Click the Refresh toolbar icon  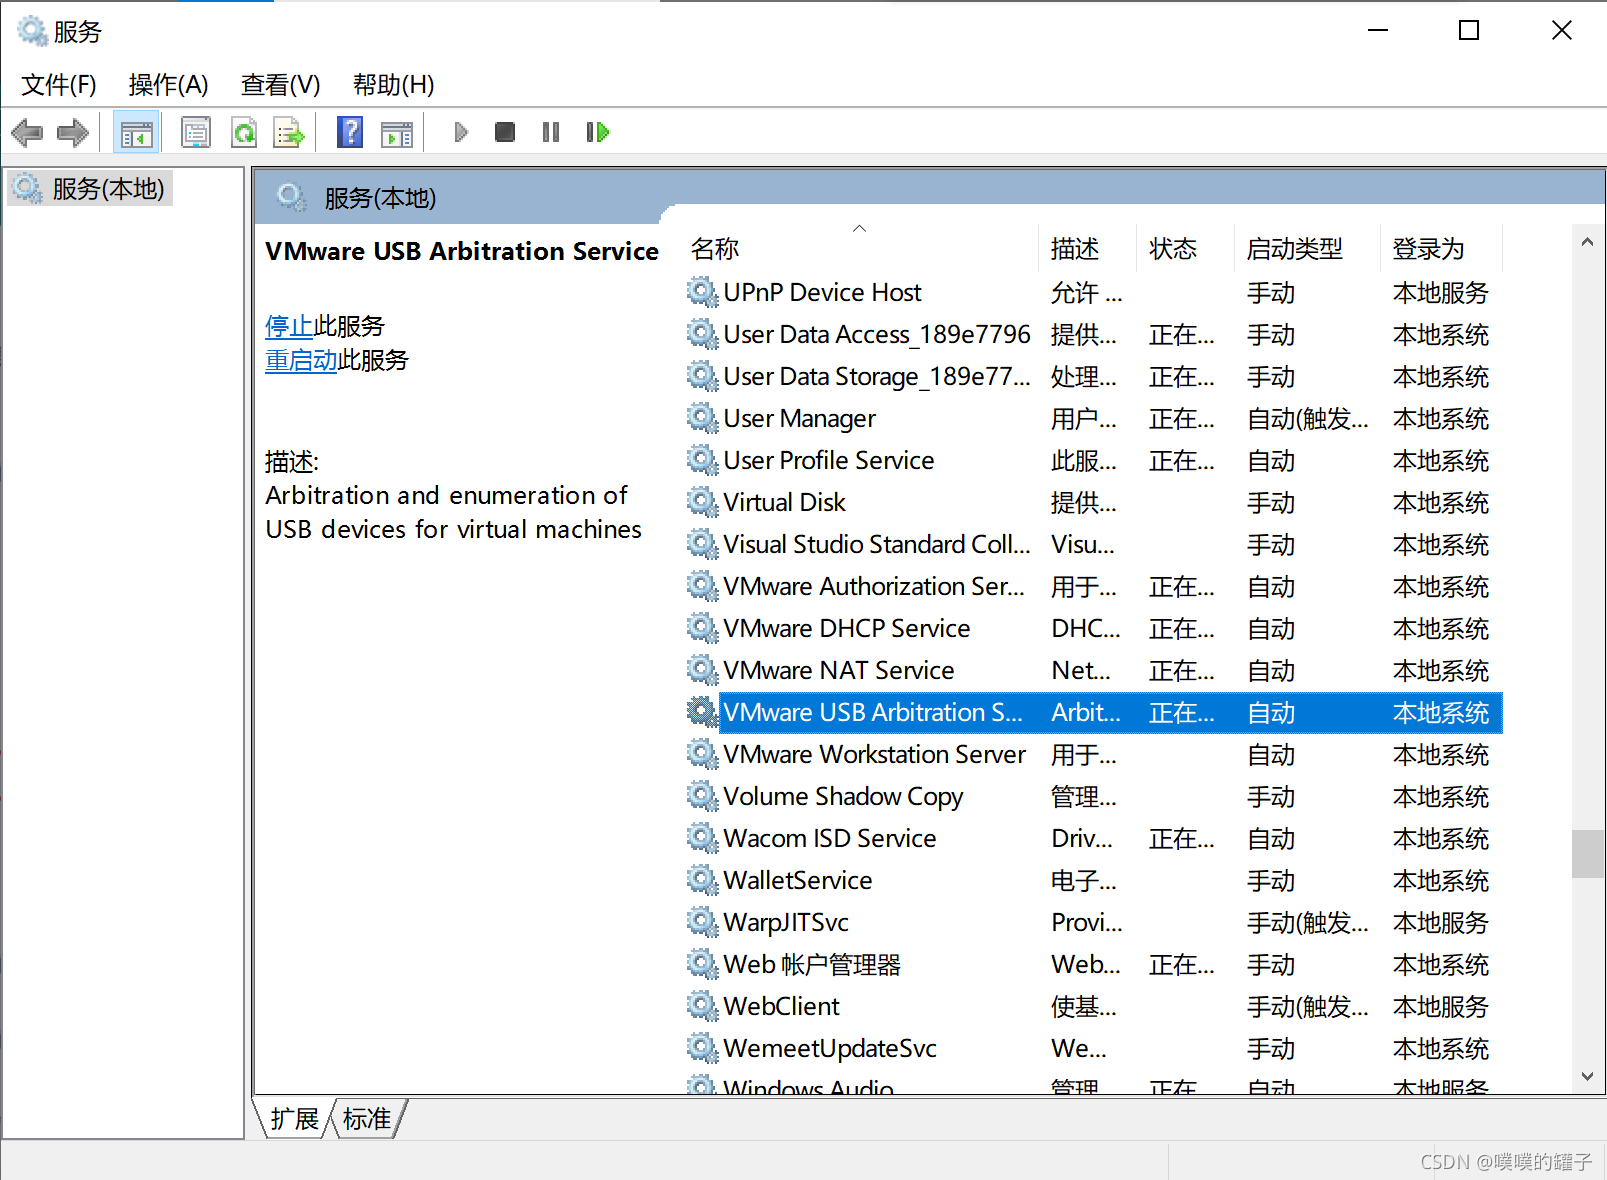click(244, 132)
